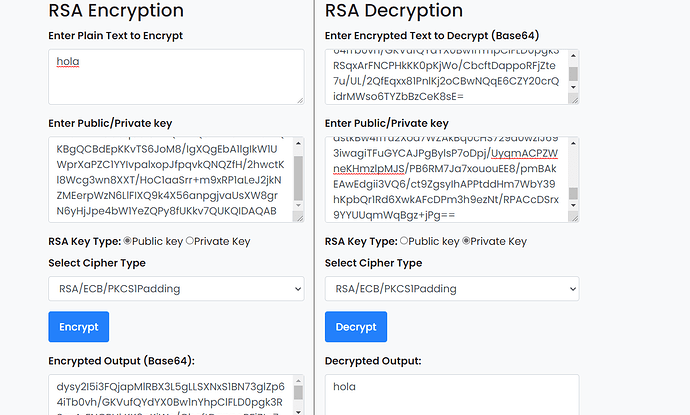Screen dimensions: 690x415
Task: Select Private Key radio under RSA Encryption
Action: point(191,241)
